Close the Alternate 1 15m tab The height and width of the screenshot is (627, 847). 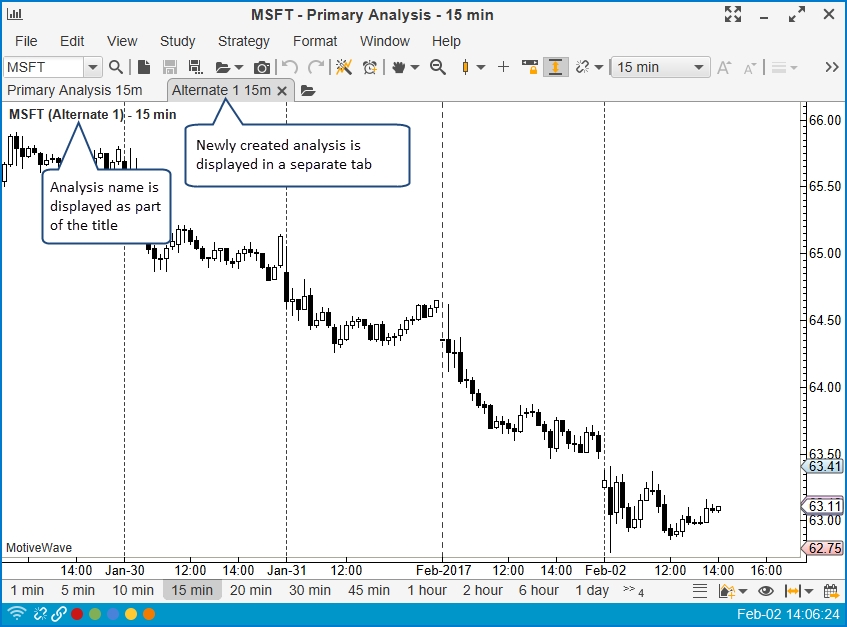click(282, 91)
